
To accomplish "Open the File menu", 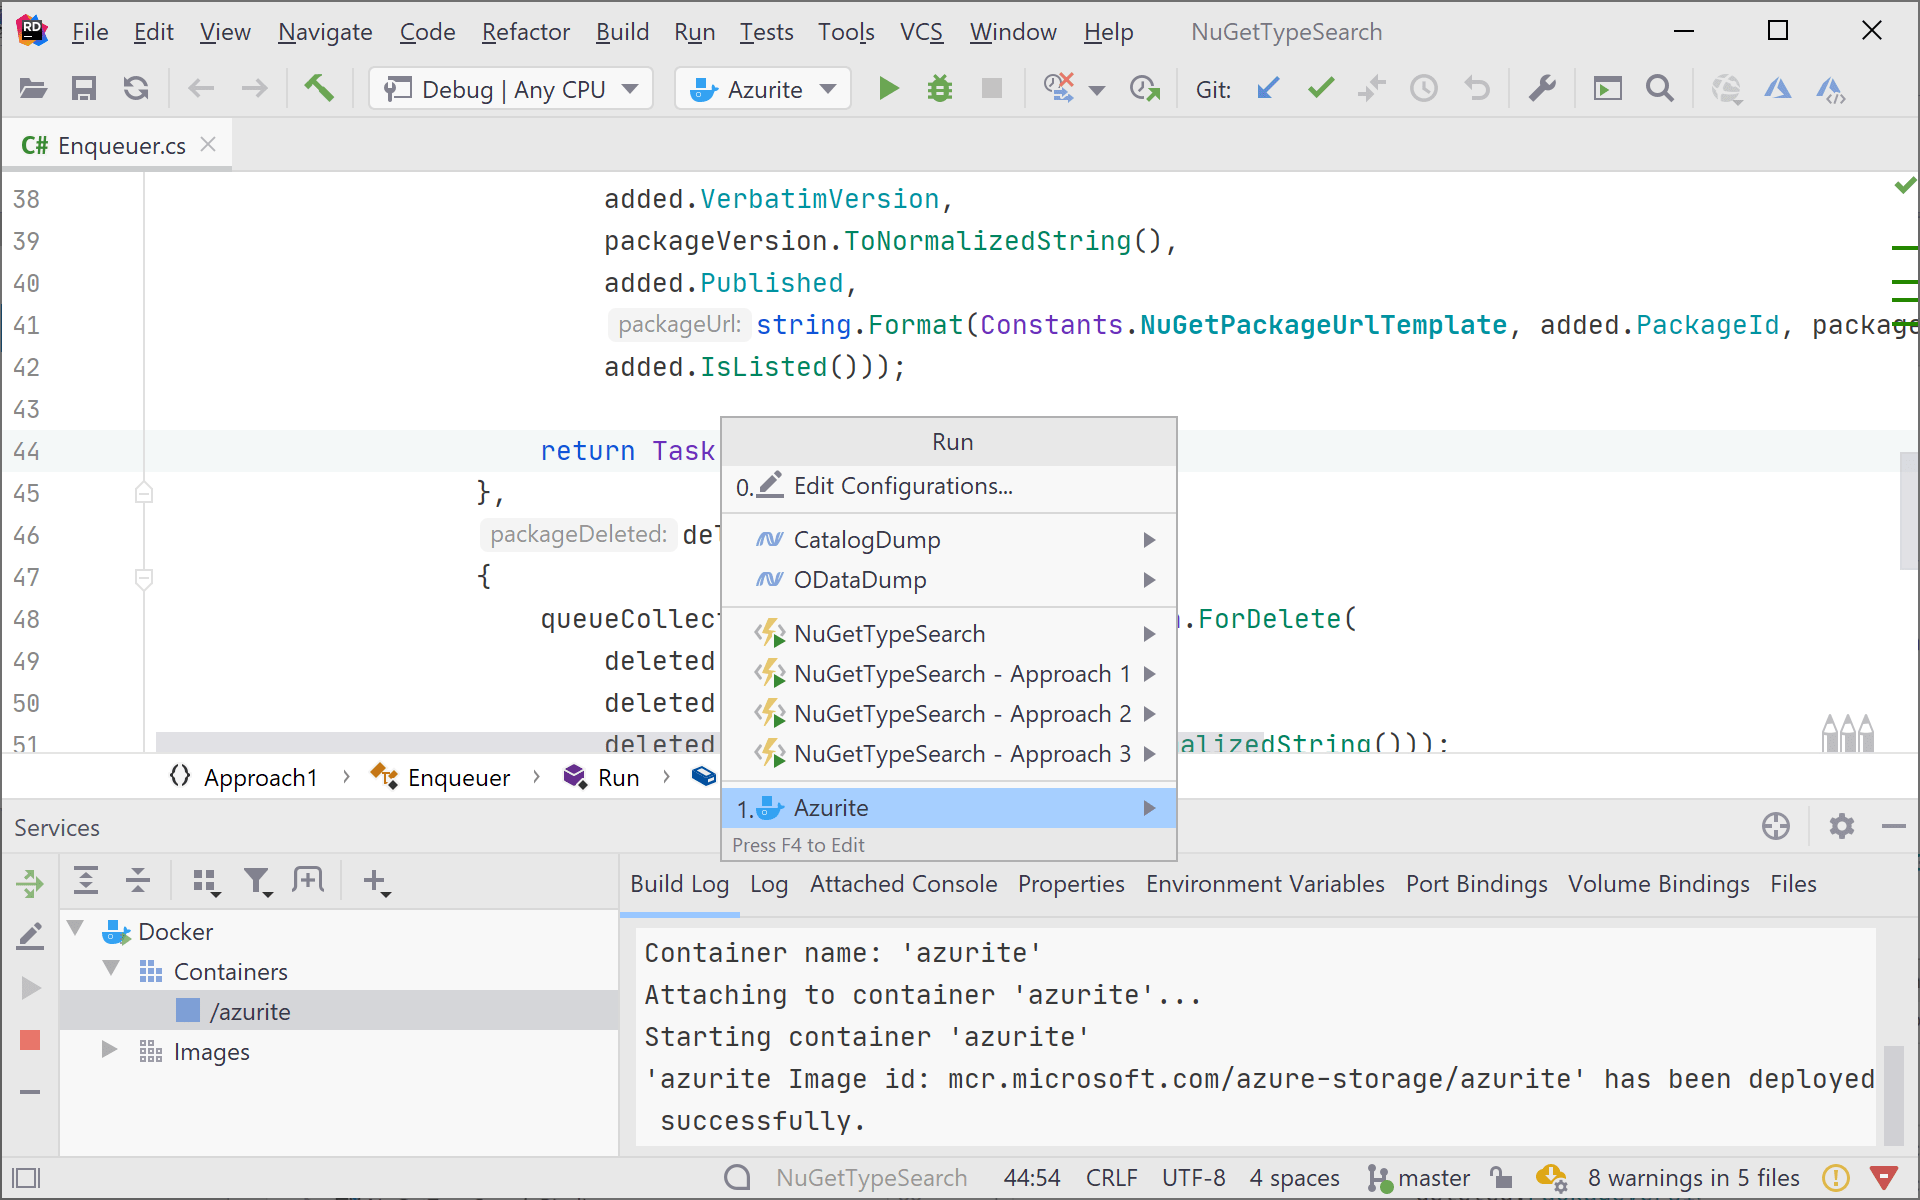I will coord(90,32).
